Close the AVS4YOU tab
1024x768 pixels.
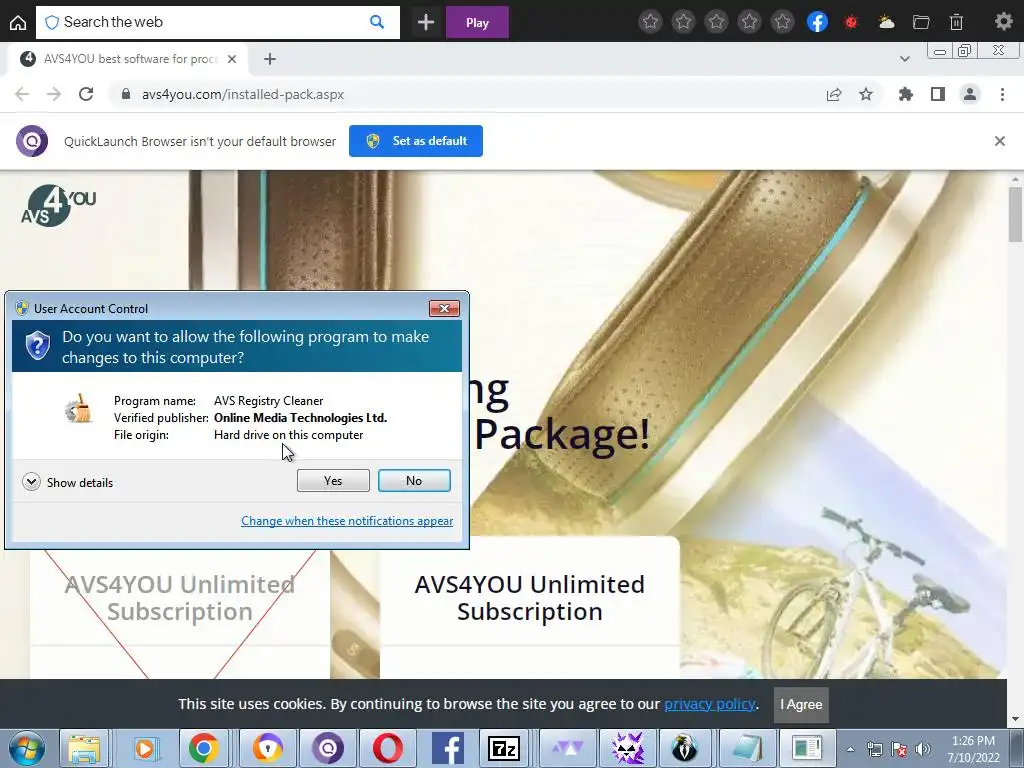pos(232,59)
